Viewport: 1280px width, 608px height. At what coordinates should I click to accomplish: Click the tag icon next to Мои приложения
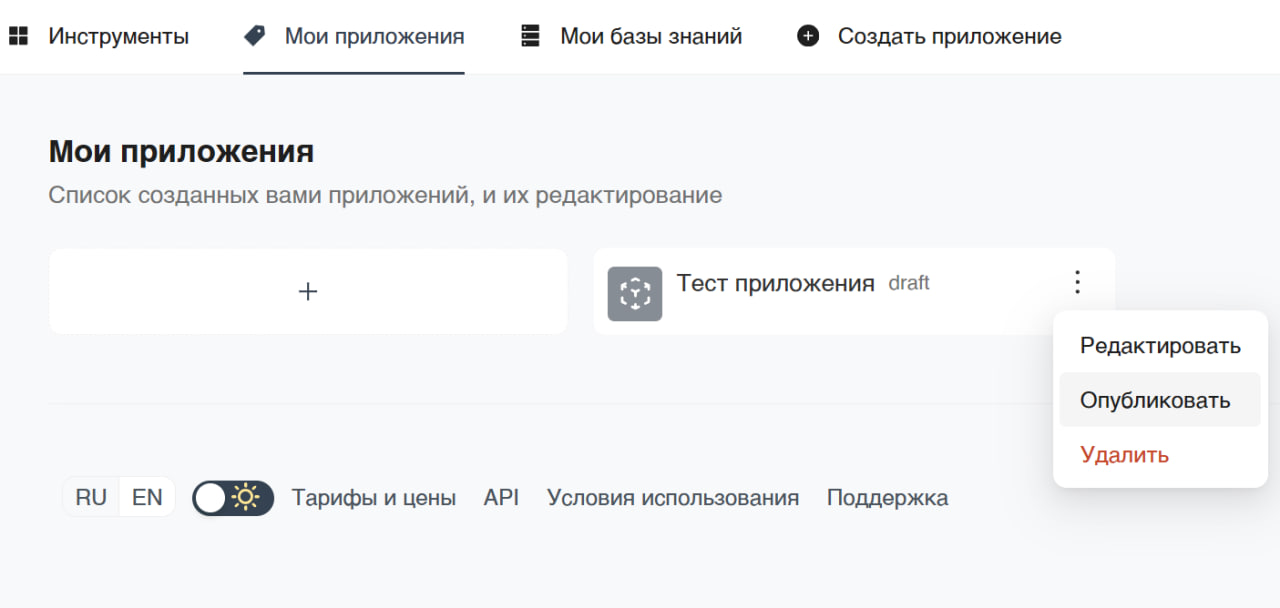click(x=255, y=37)
